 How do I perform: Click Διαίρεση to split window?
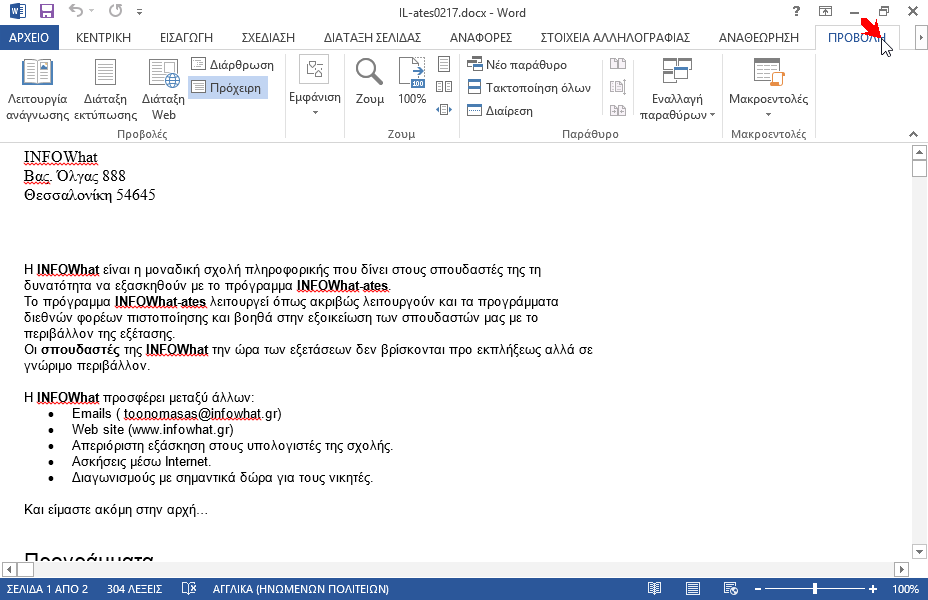coord(500,111)
